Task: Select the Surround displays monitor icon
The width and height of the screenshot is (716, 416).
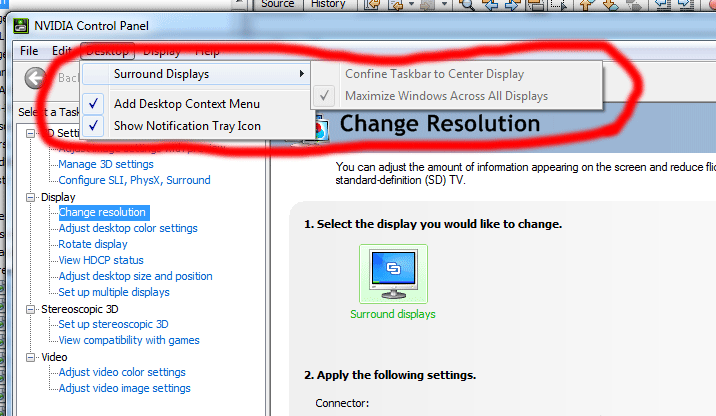Action: pos(393,274)
